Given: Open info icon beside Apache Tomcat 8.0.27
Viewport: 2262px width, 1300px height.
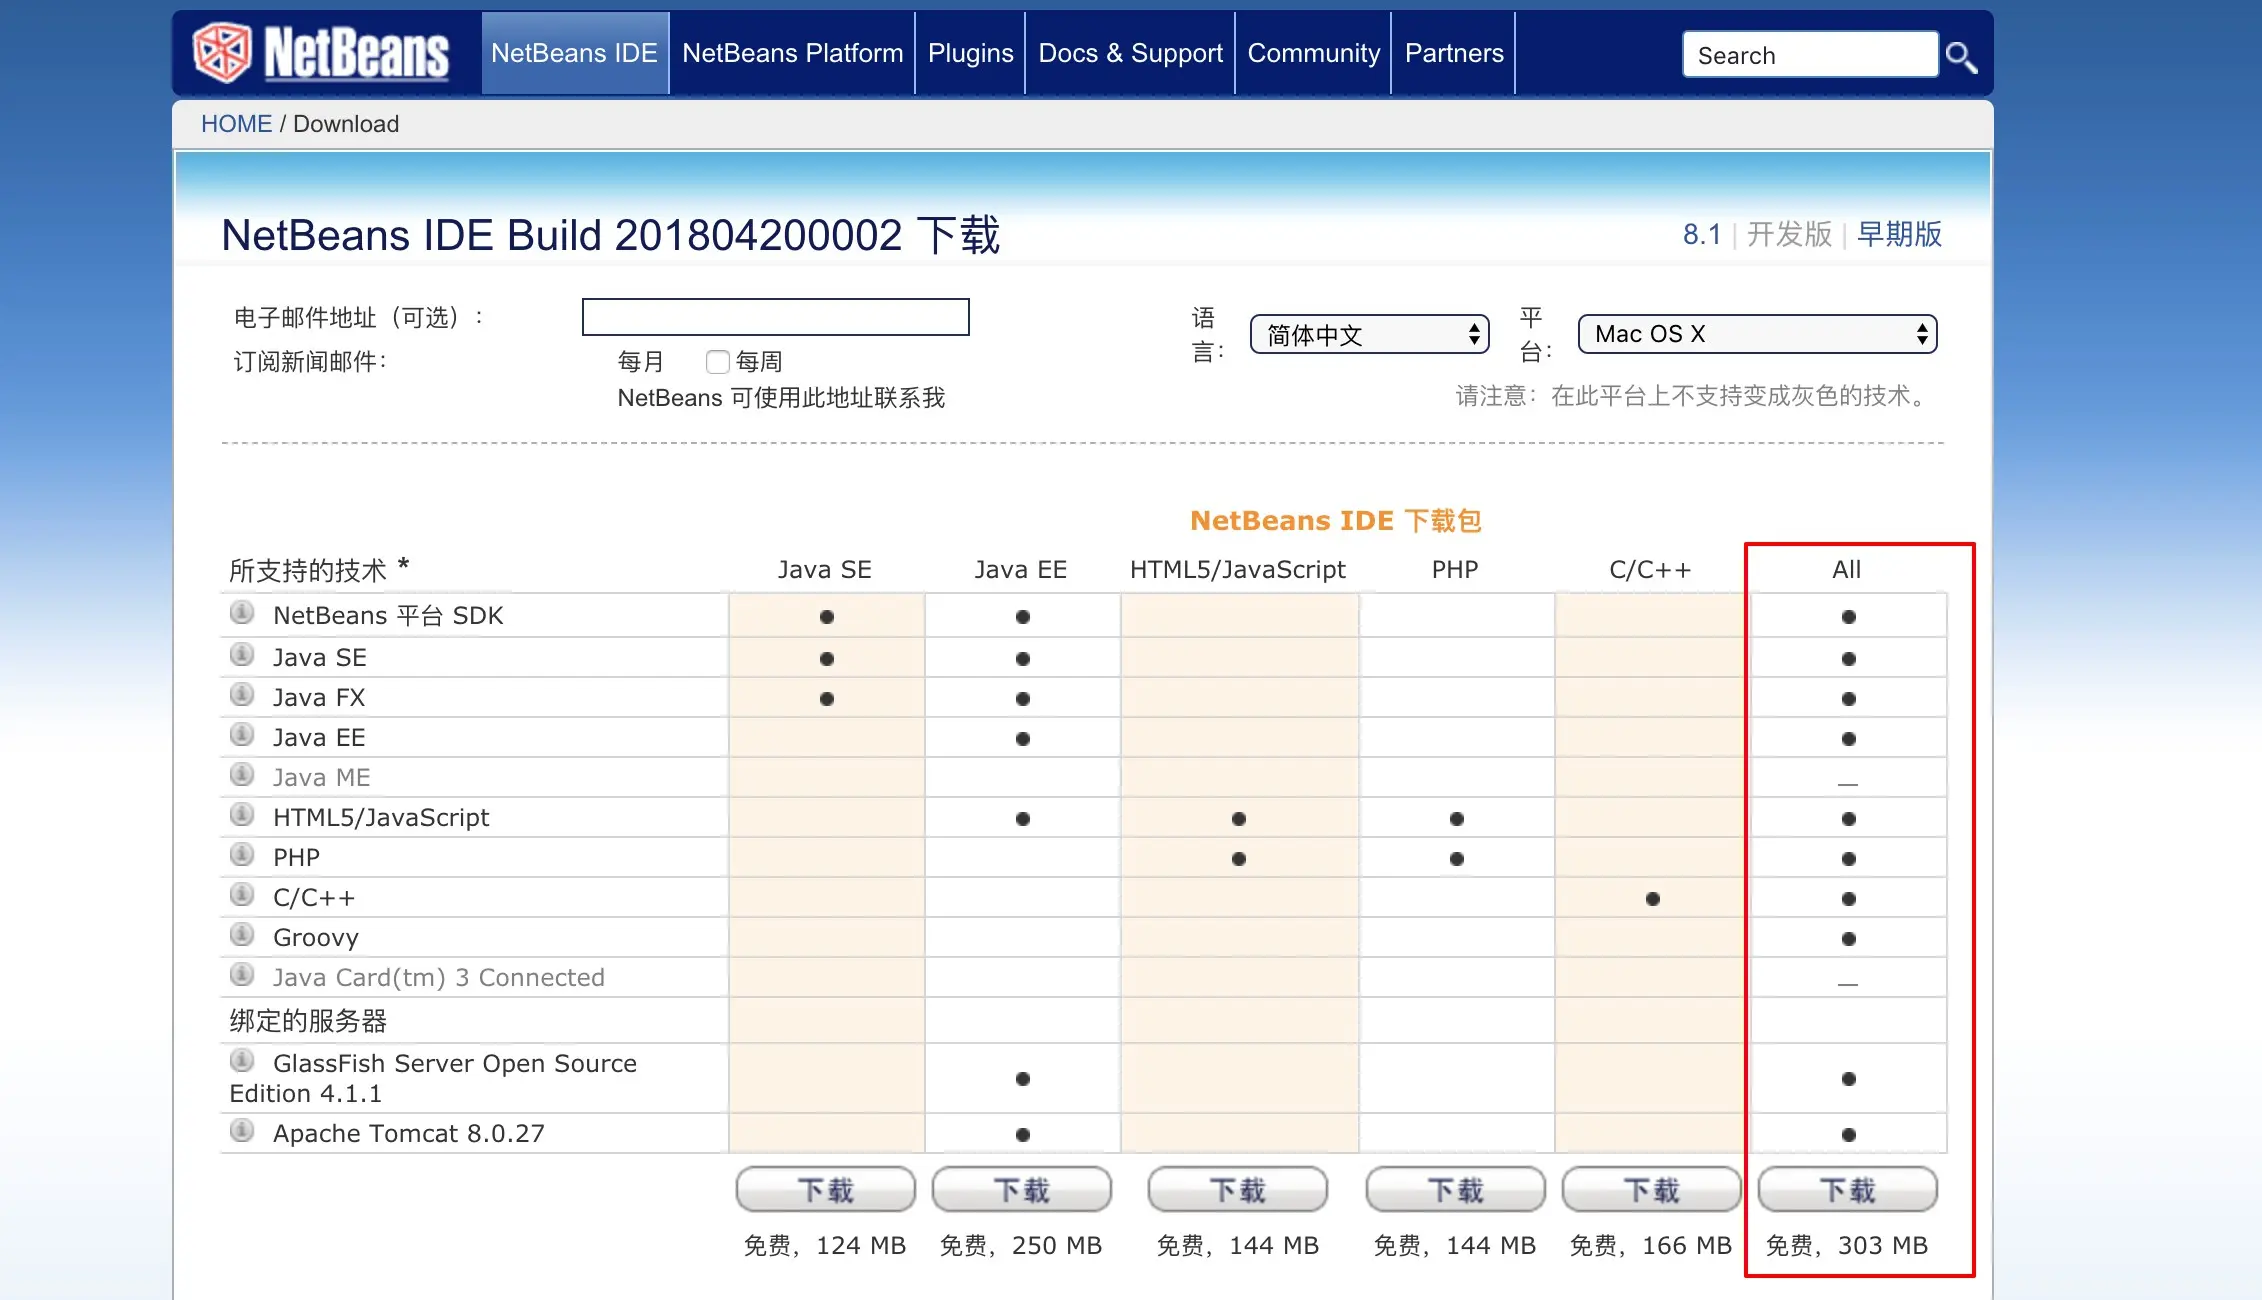Looking at the screenshot, I should pos(242,1130).
